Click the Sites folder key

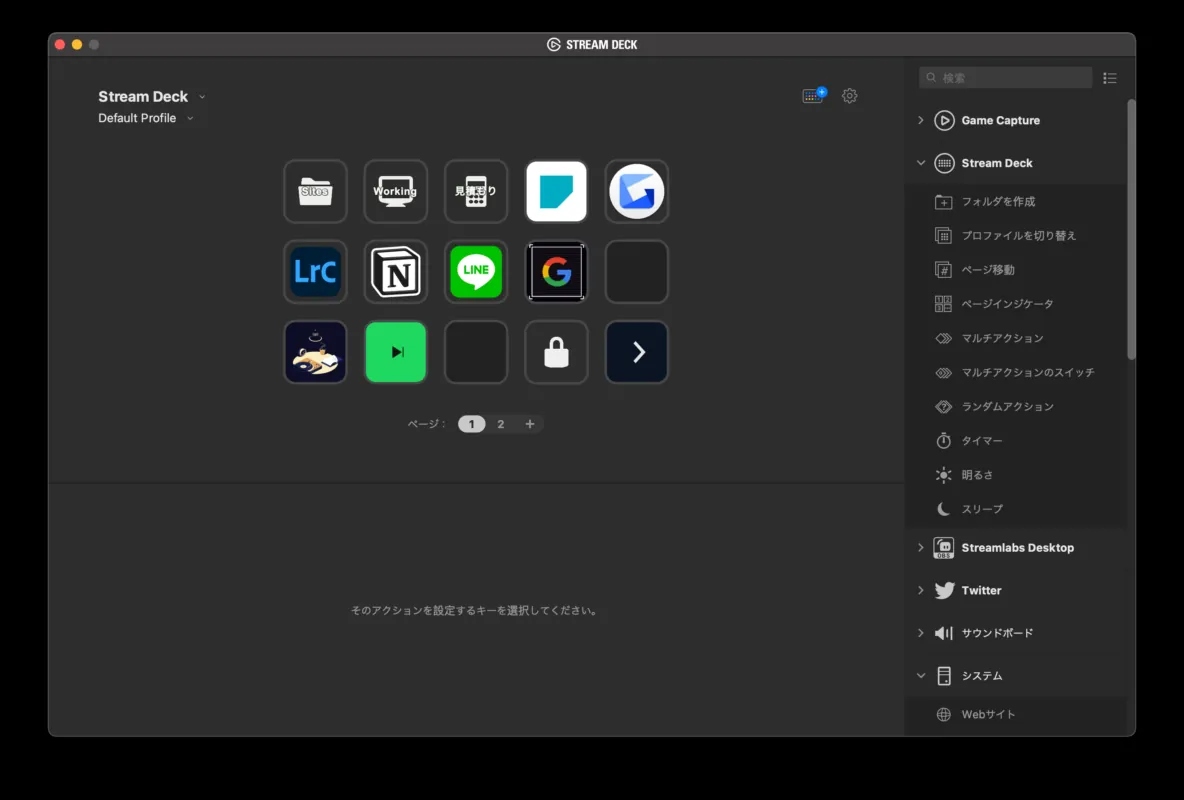[x=315, y=191]
